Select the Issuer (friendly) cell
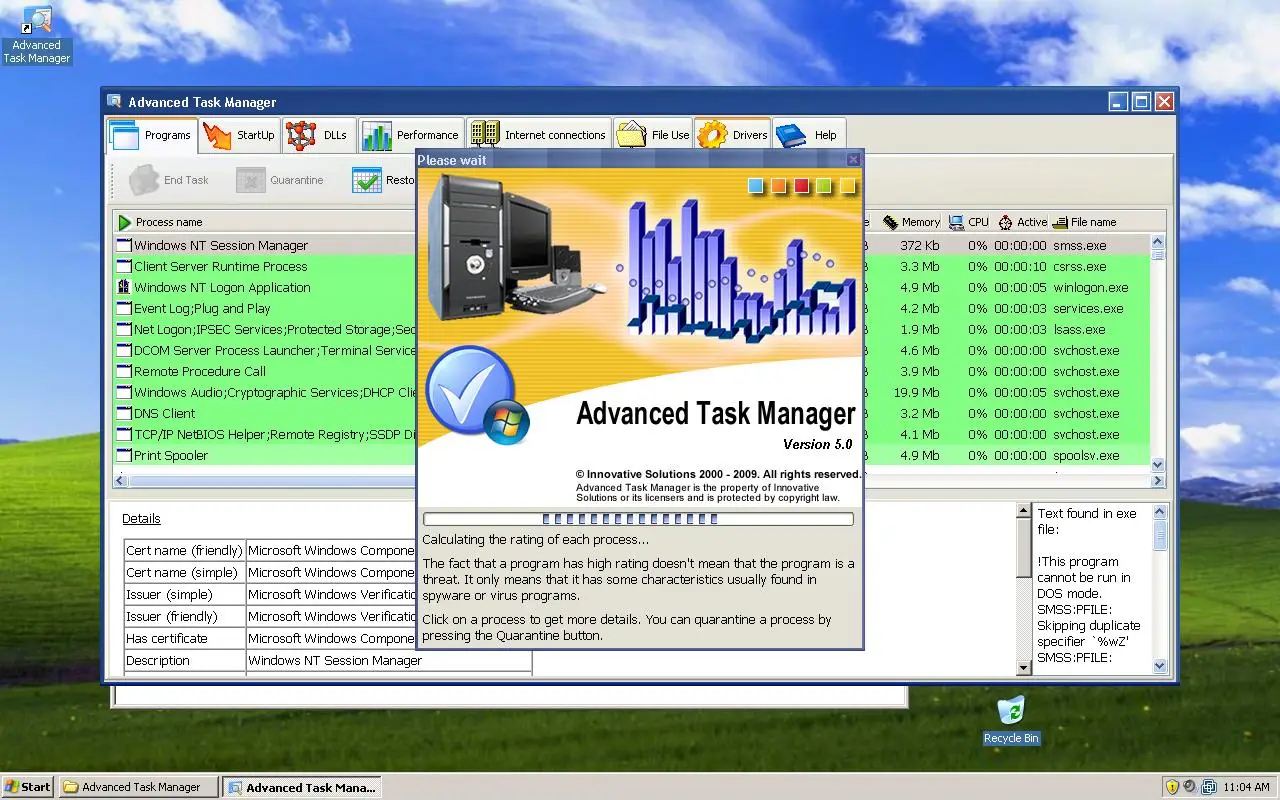 point(184,616)
